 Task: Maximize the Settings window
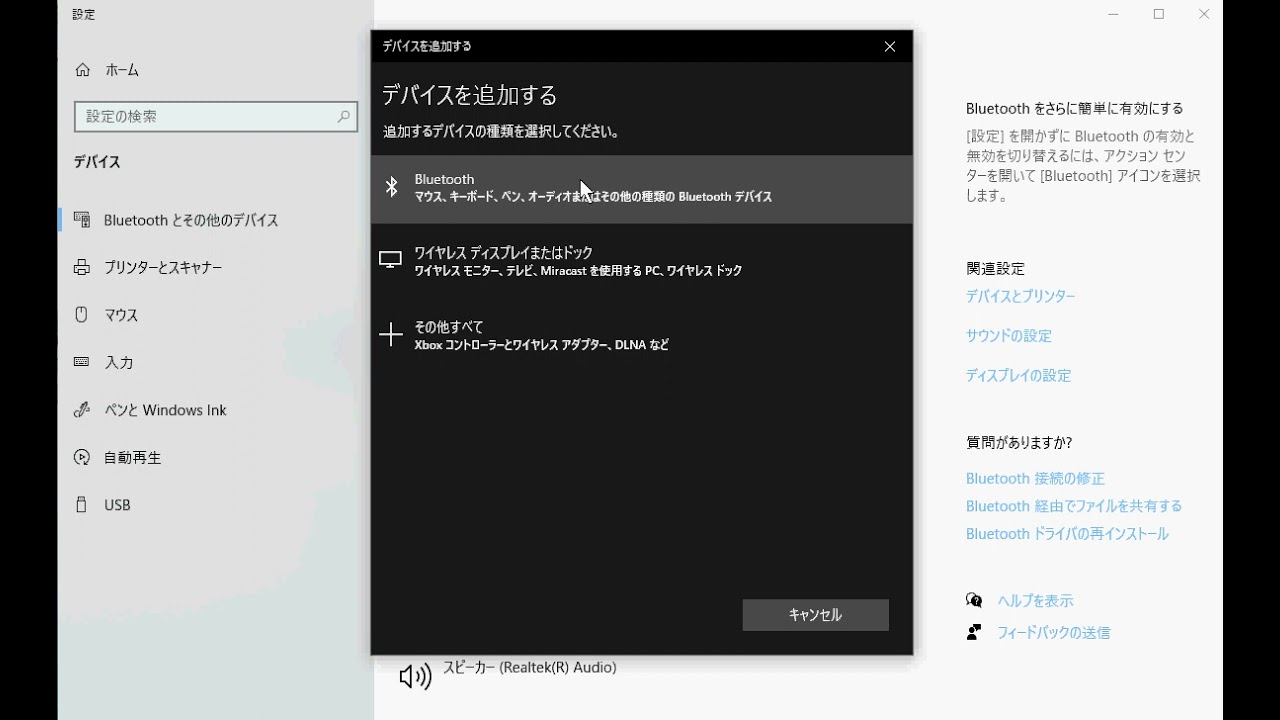click(1159, 14)
